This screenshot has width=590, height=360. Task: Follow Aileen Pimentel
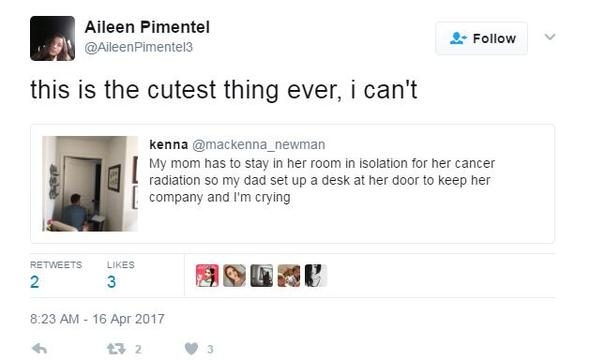point(482,38)
